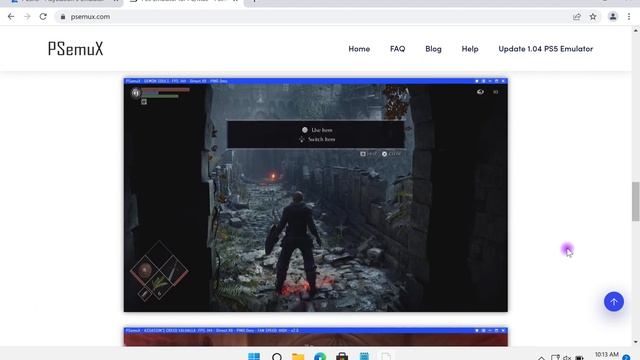The height and width of the screenshot is (360, 640).
Task: Open Microsoft Edge from the taskbar
Action: [x=320, y=357]
